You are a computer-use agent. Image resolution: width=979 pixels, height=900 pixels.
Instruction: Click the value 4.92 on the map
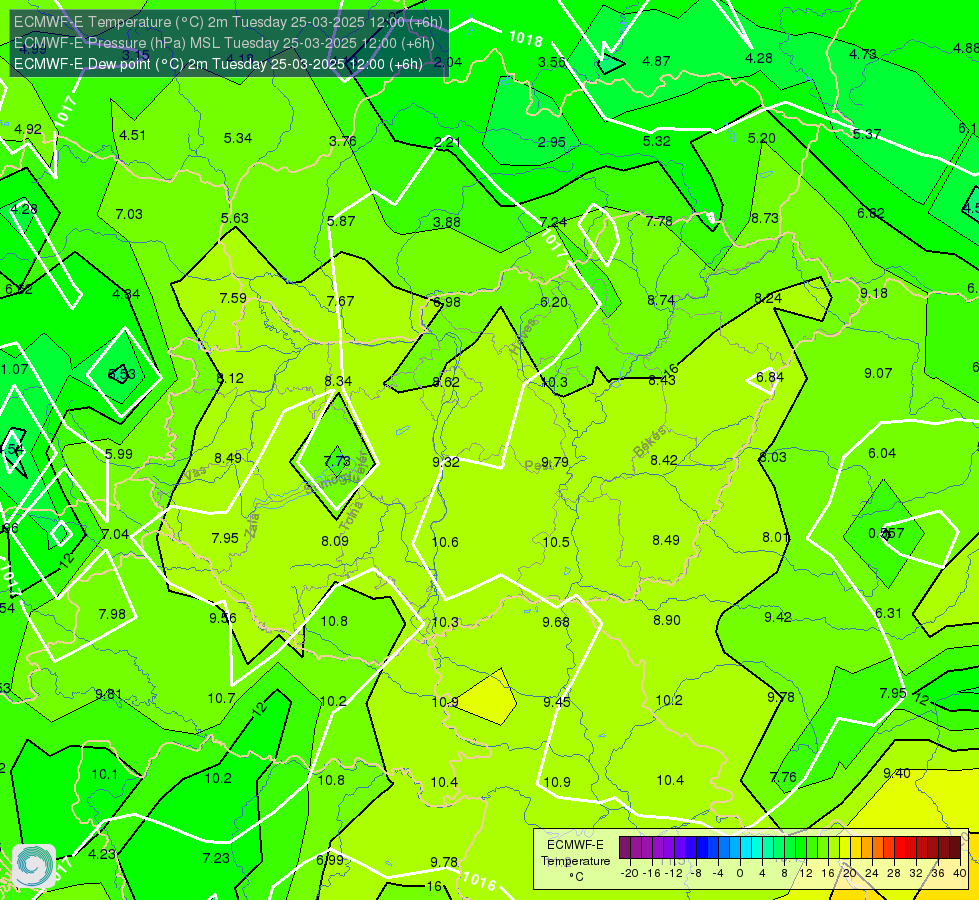pos(28,129)
